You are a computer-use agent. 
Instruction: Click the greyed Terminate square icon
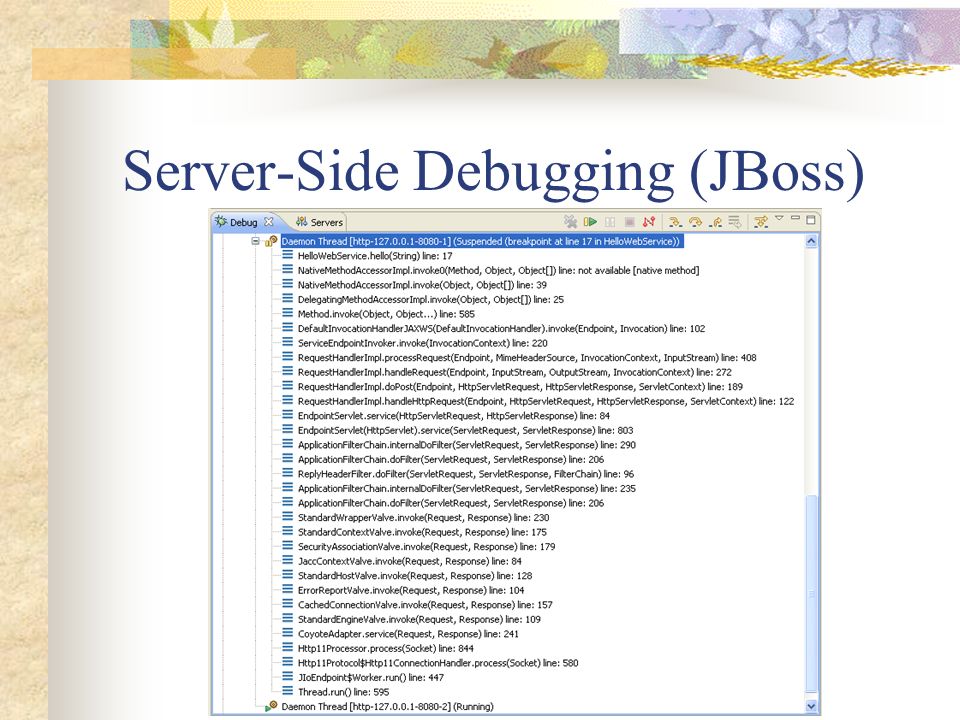point(629,222)
